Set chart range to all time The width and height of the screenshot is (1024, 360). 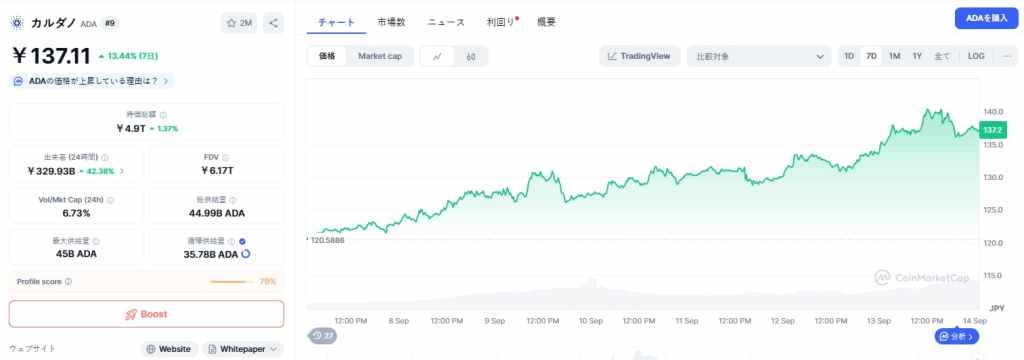pos(942,56)
